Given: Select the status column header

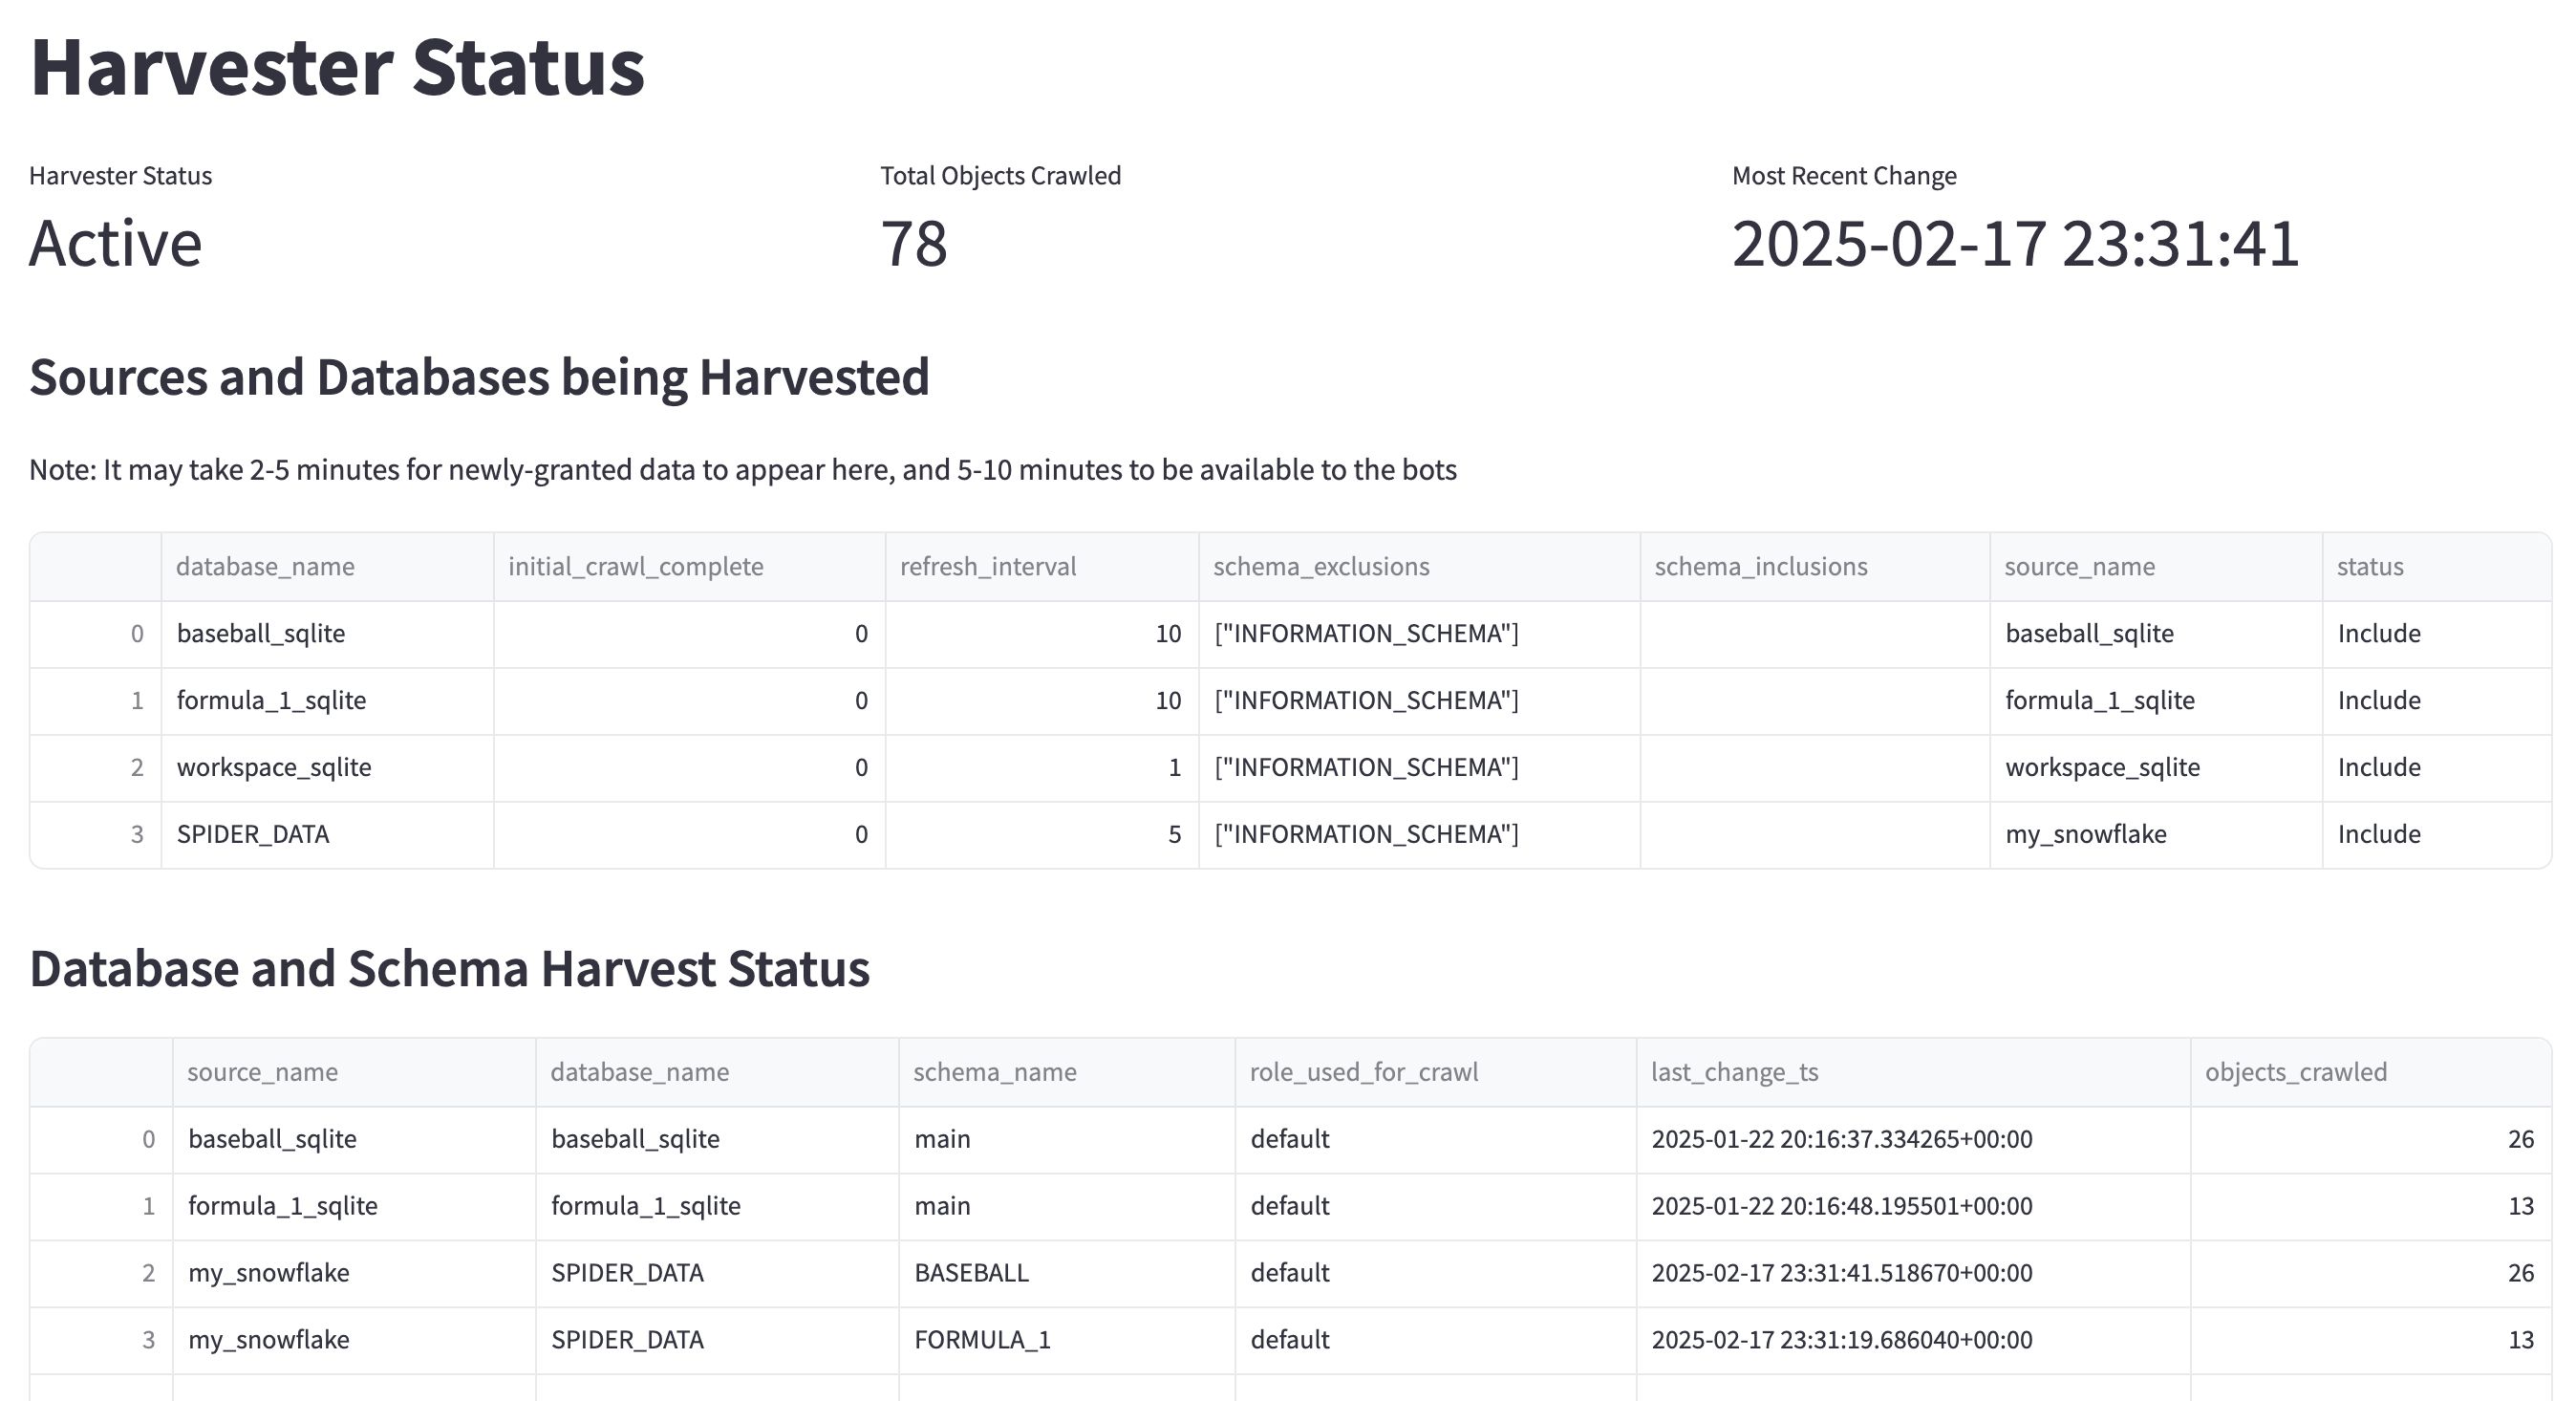Looking at the screenshot, I should (2369, 566).
